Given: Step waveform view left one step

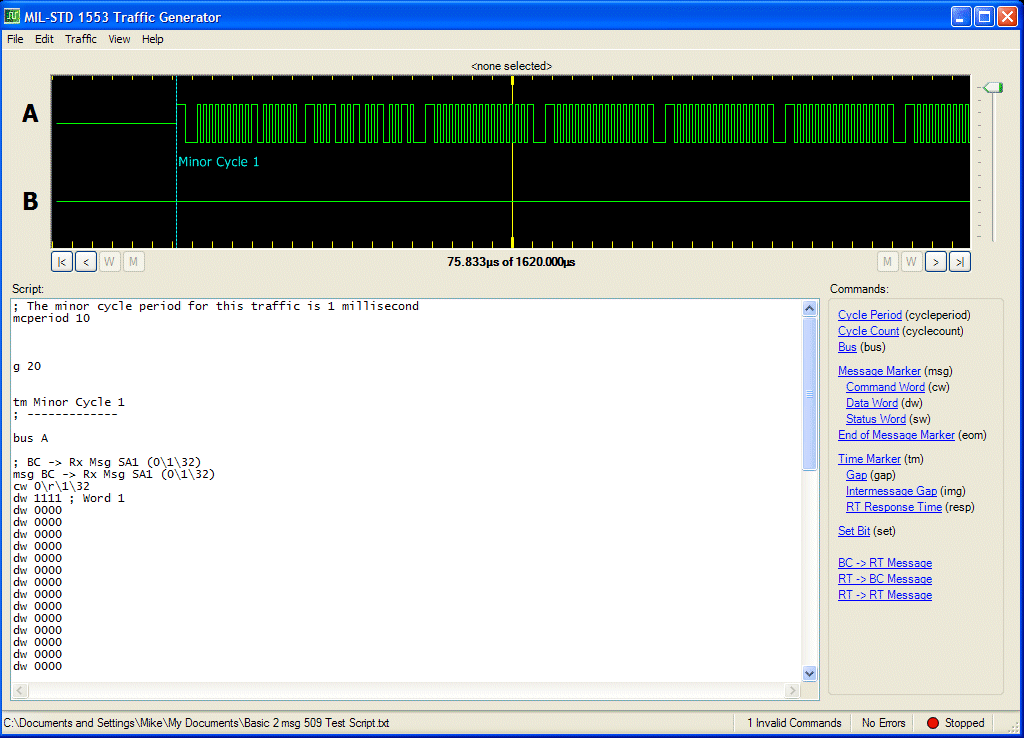Looking at the screenshot, I should click(x=86, y=262).
